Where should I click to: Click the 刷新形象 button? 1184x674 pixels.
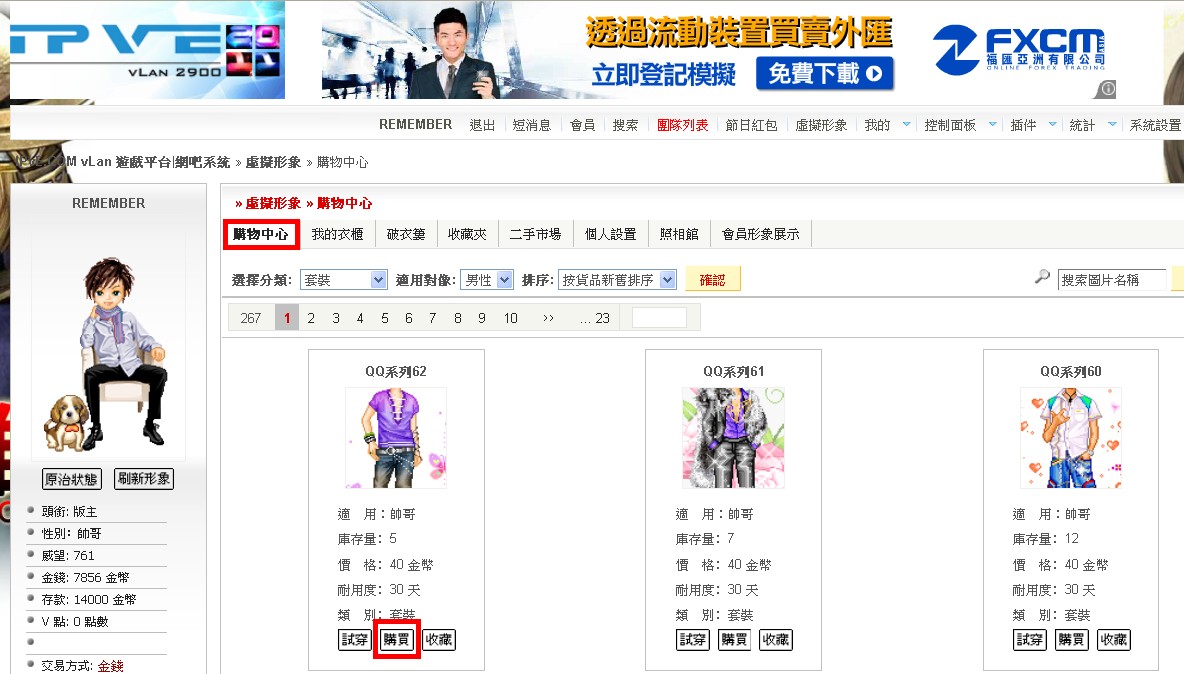pos(144,479)
